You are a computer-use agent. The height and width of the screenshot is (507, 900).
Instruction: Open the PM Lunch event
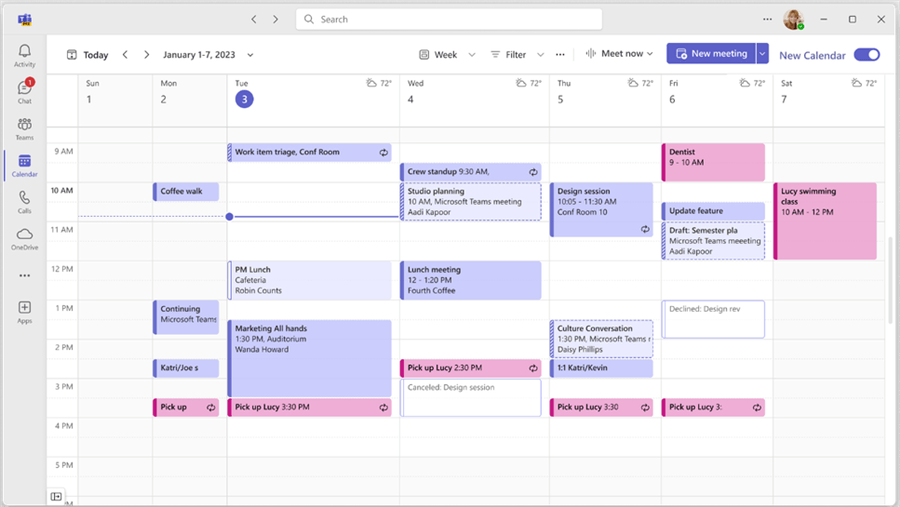(x=309, y=280)
